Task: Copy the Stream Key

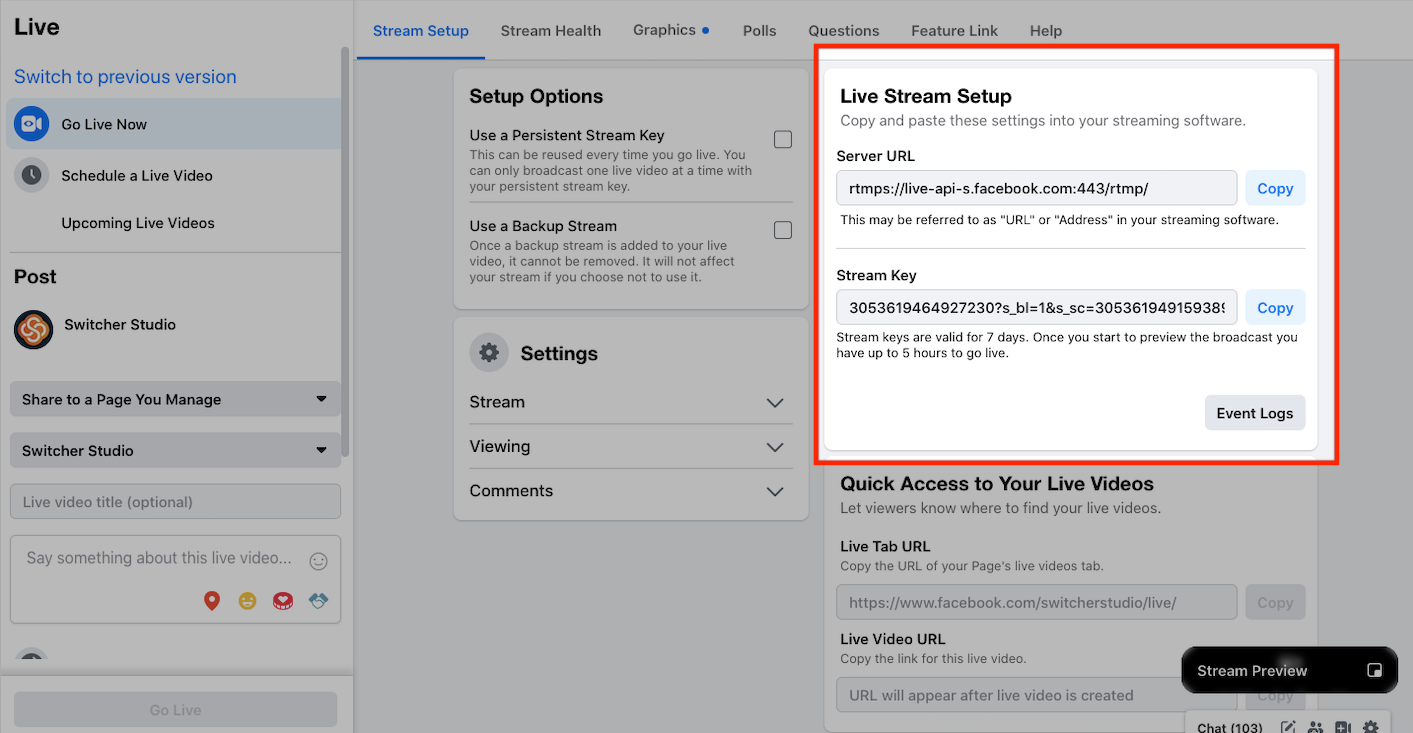Action: click(1275, 308)
